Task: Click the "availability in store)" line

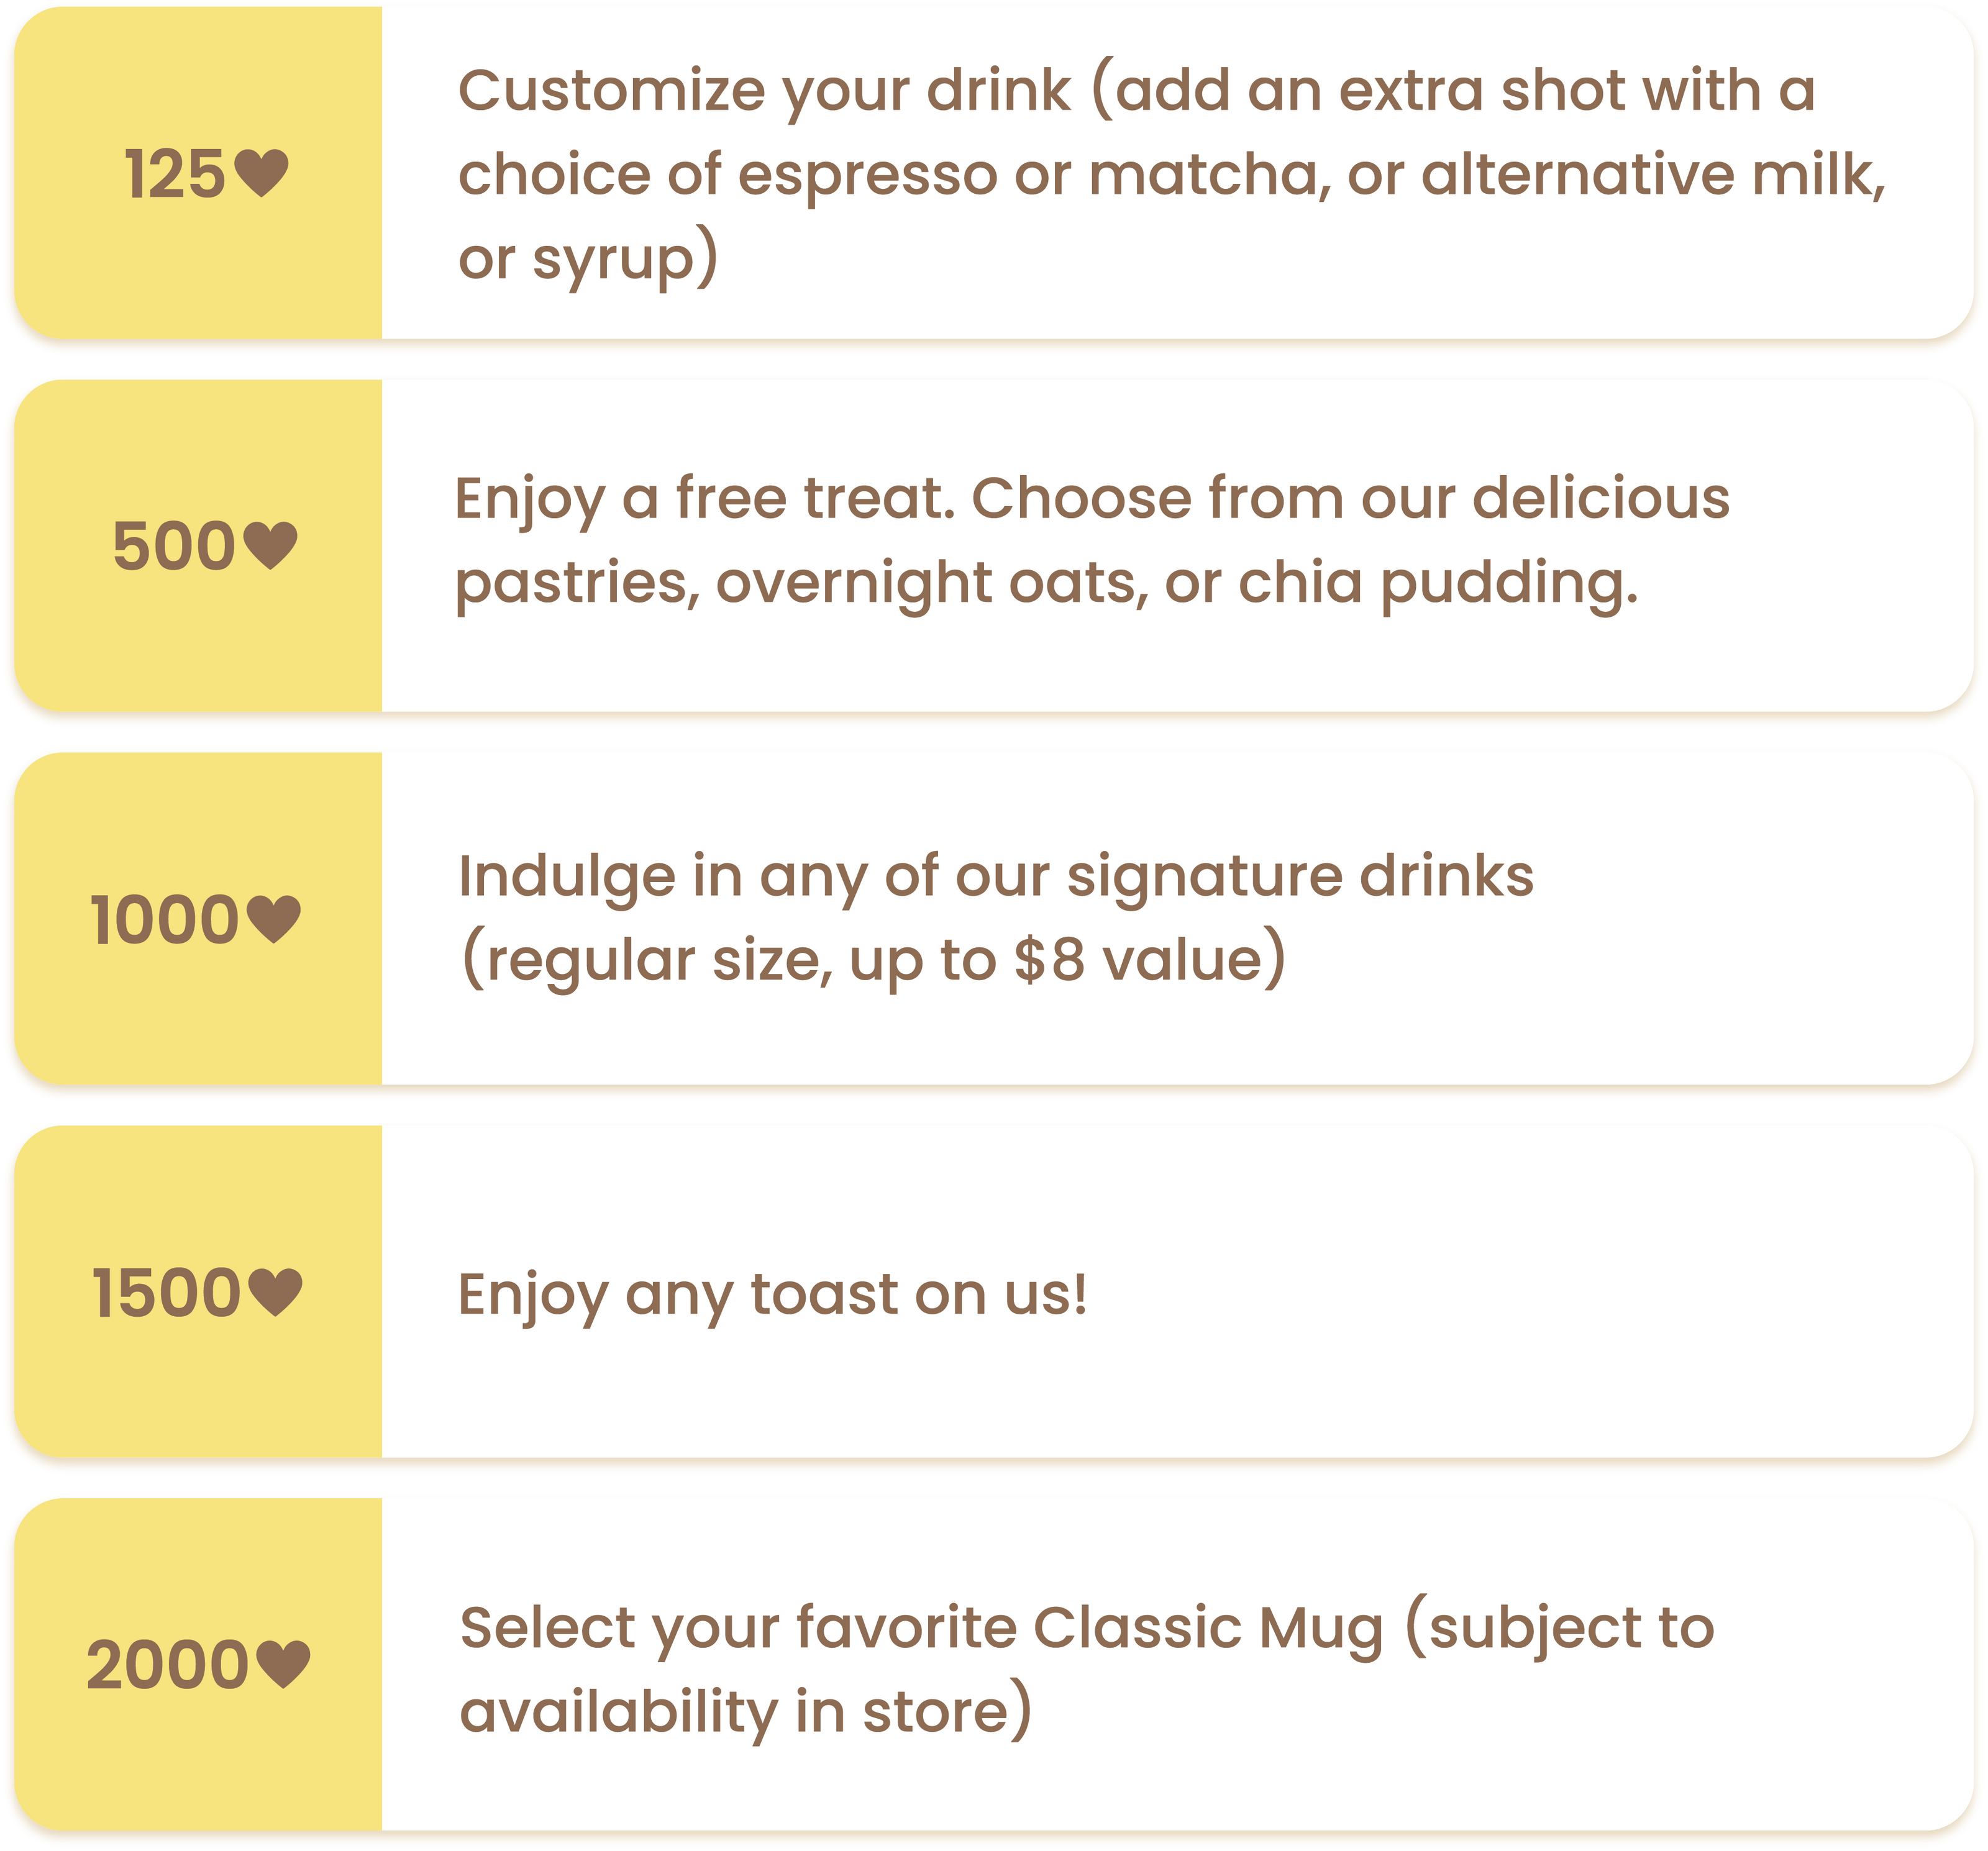Action: pyautogui.click(x=745, y=1711)
